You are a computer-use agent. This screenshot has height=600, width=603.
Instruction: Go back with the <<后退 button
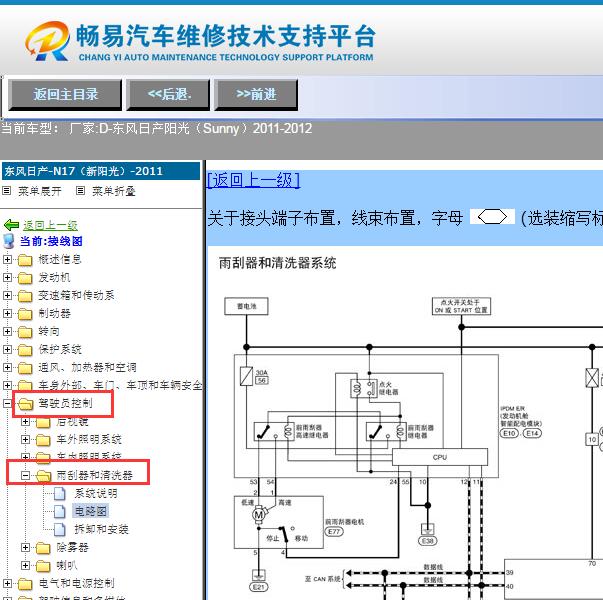168,95
